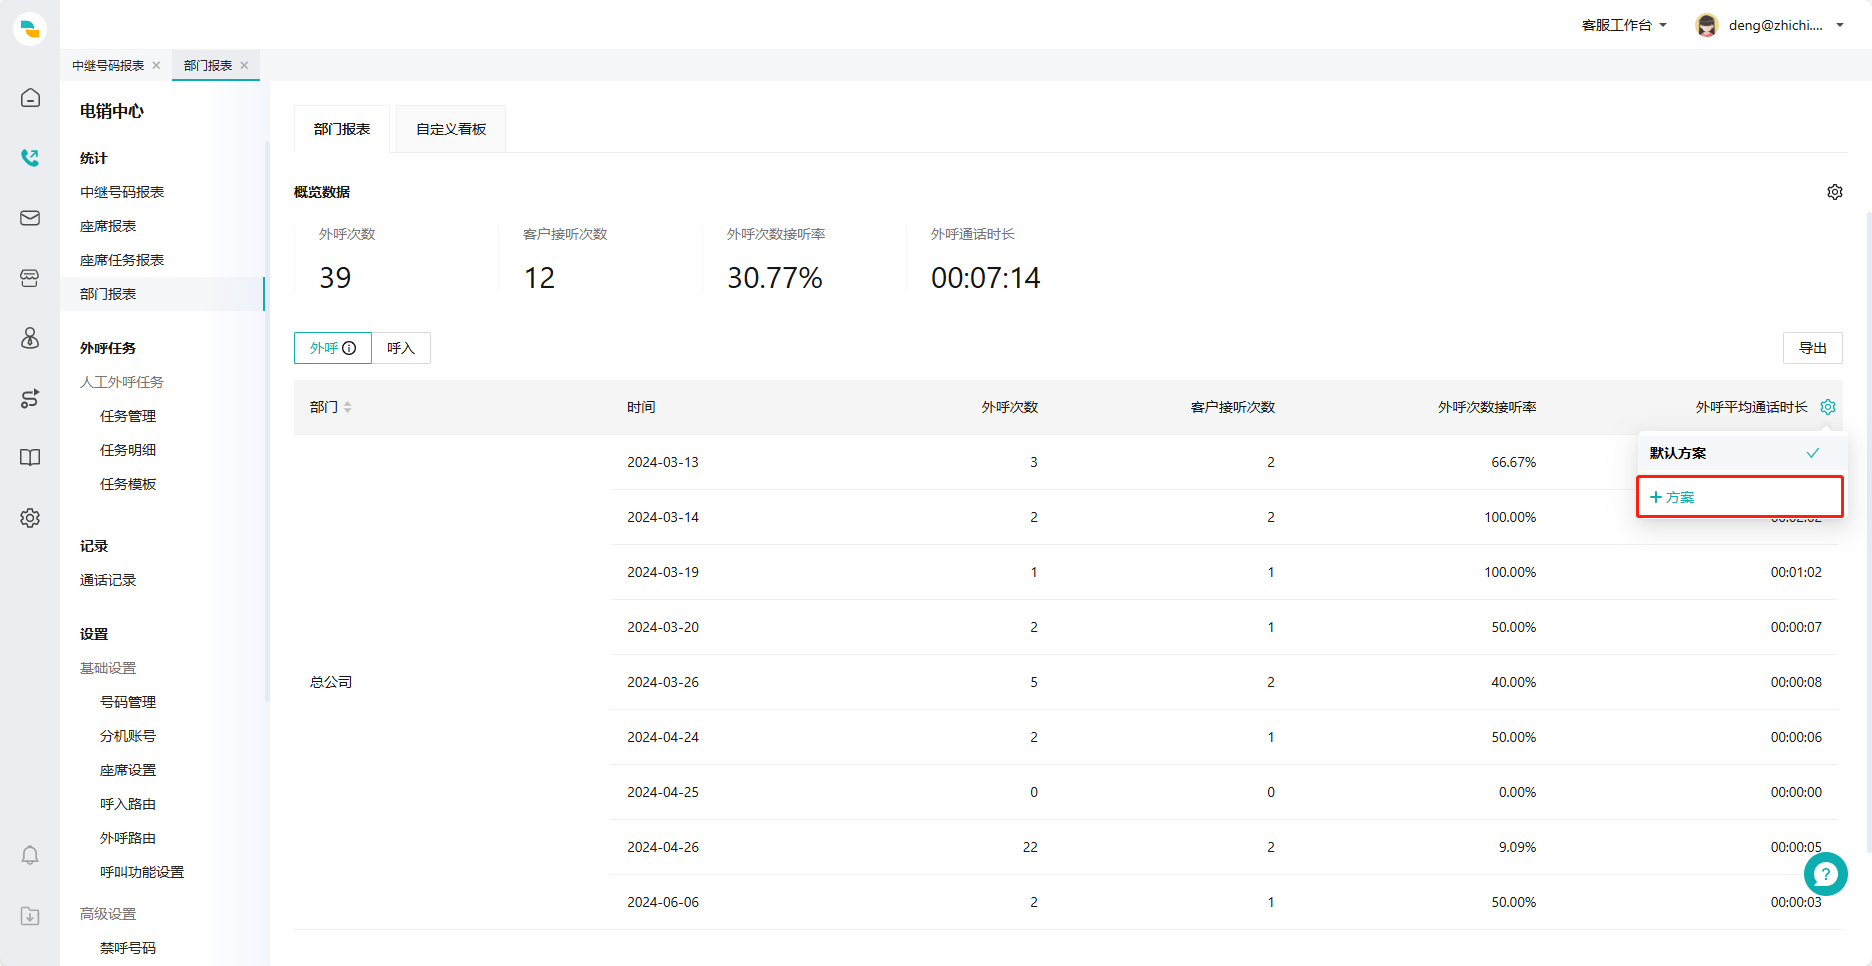This screenshot has height=966, width=1872.
Task: Open the workflow routing icon in rail
Action: [x=30, y=398]
